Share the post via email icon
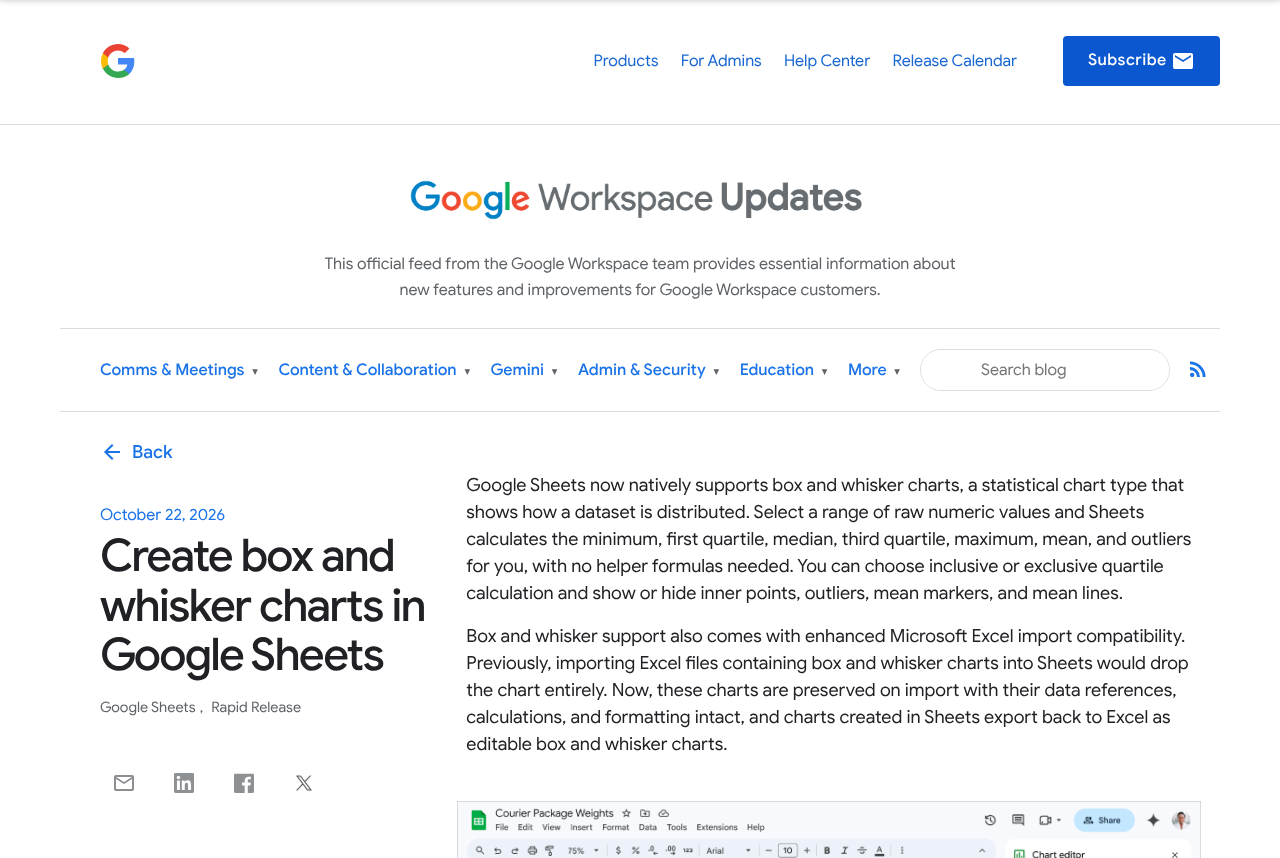Viewport: 1280px width, 858px height. [x=124, y=783]
